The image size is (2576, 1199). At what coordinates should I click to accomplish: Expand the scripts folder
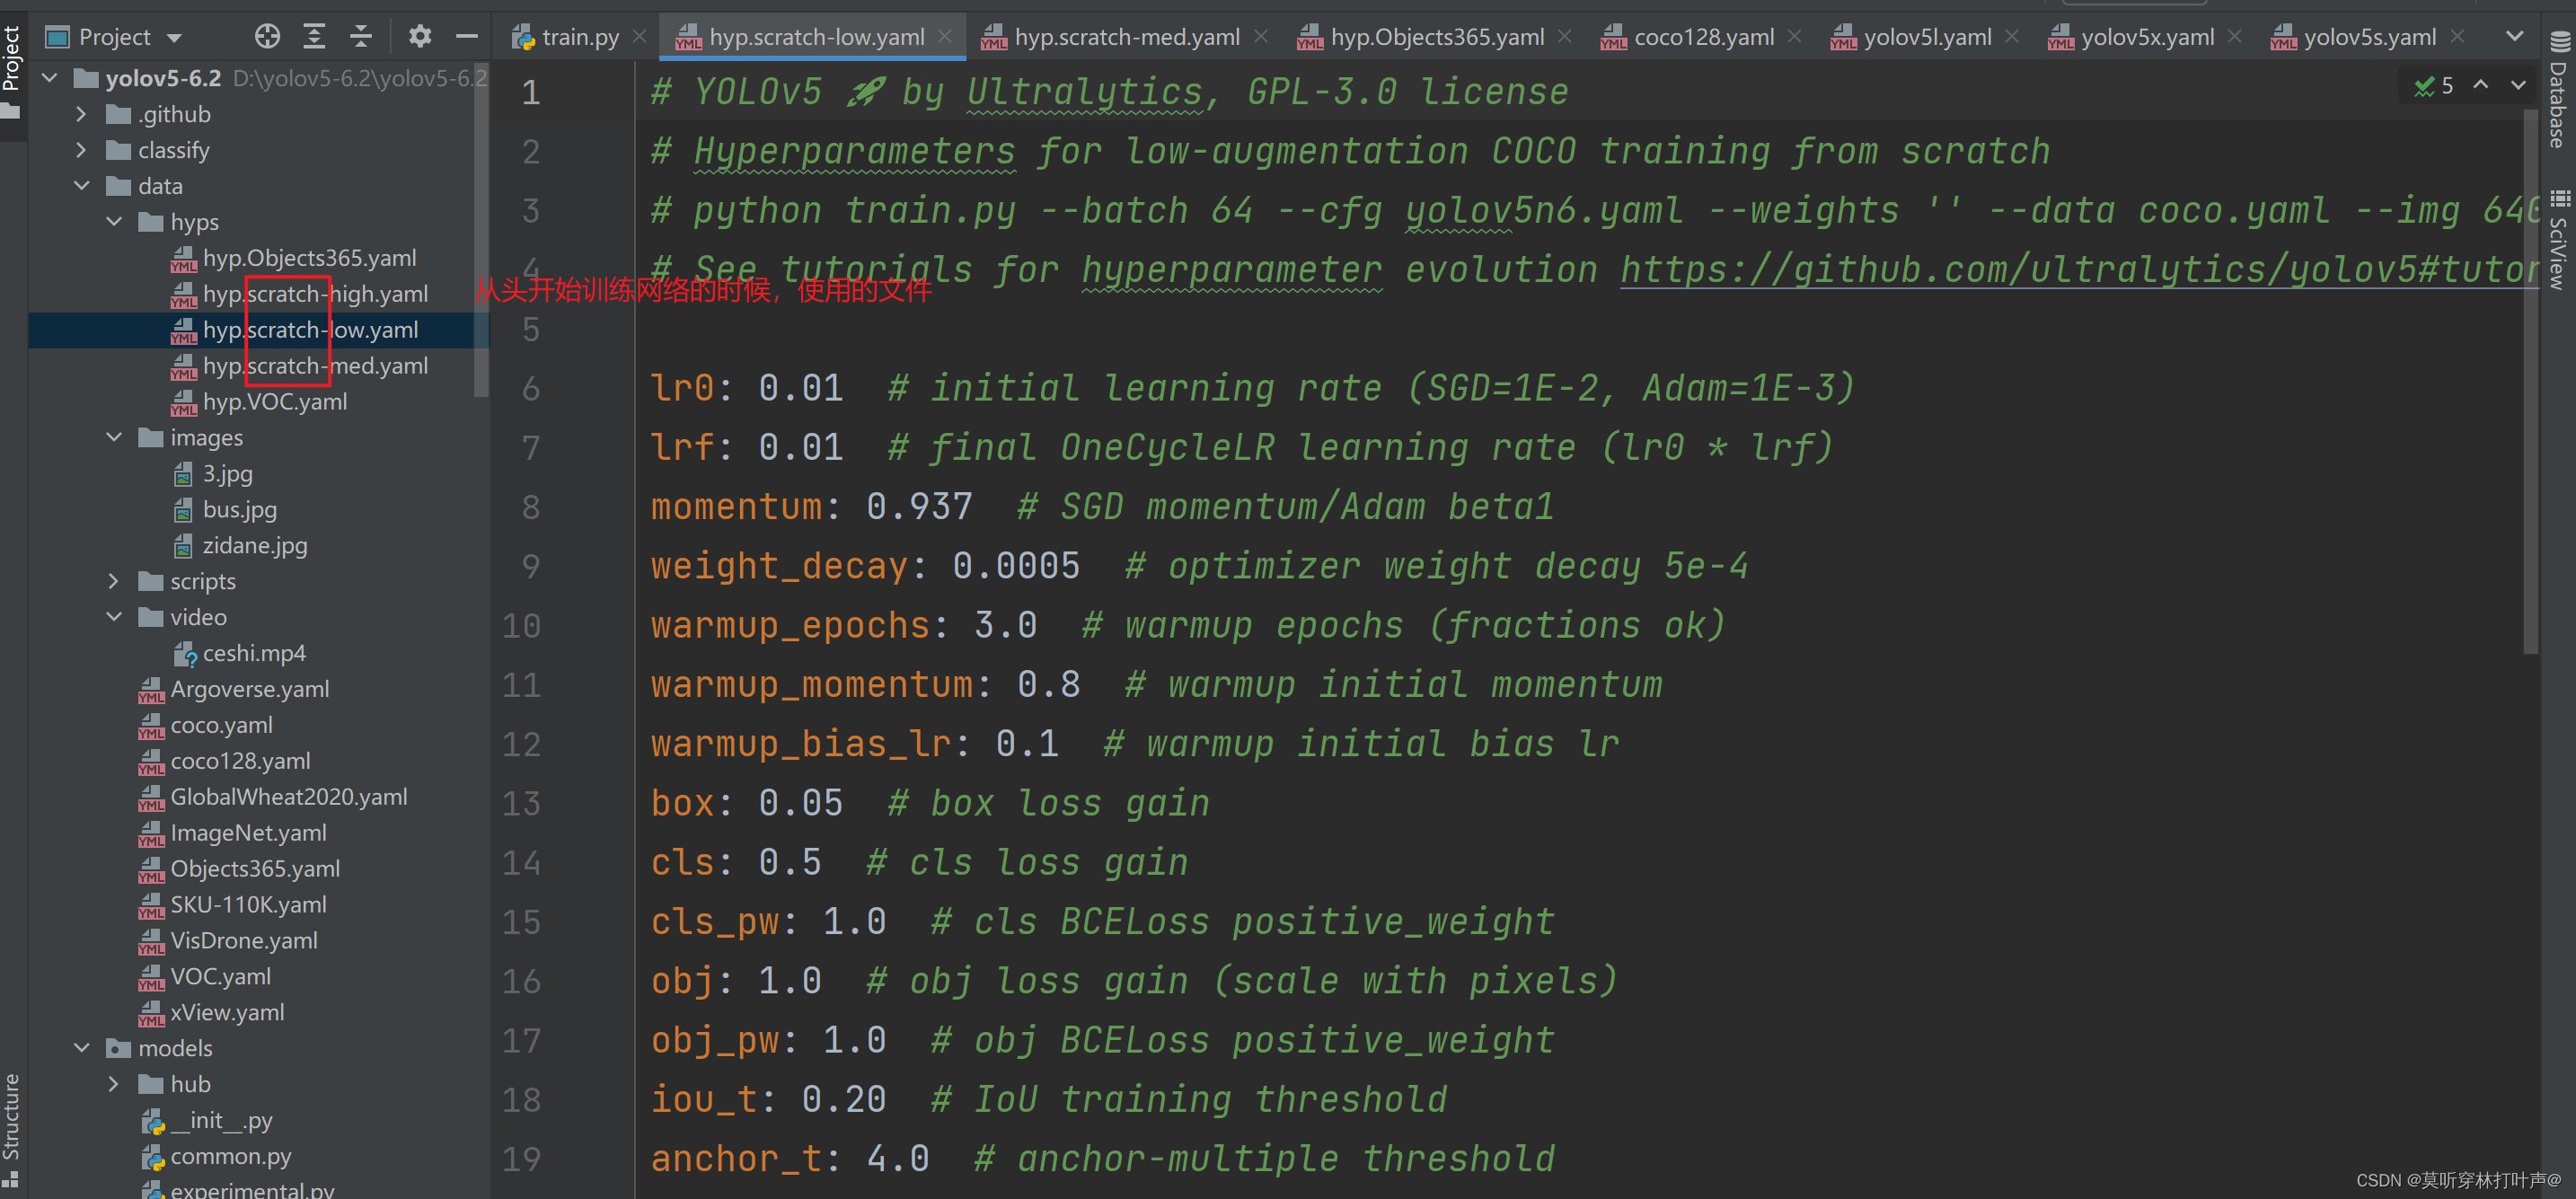click(x=113, y=581)
